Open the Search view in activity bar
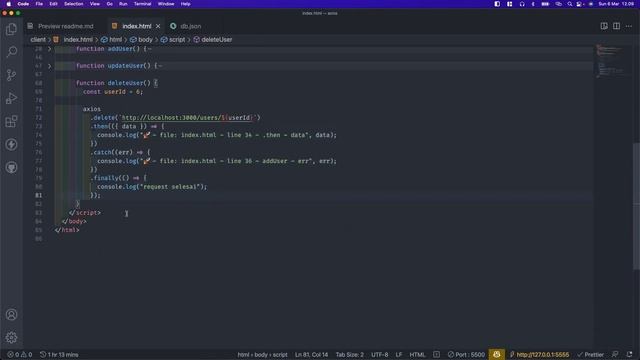 [11, 52]
